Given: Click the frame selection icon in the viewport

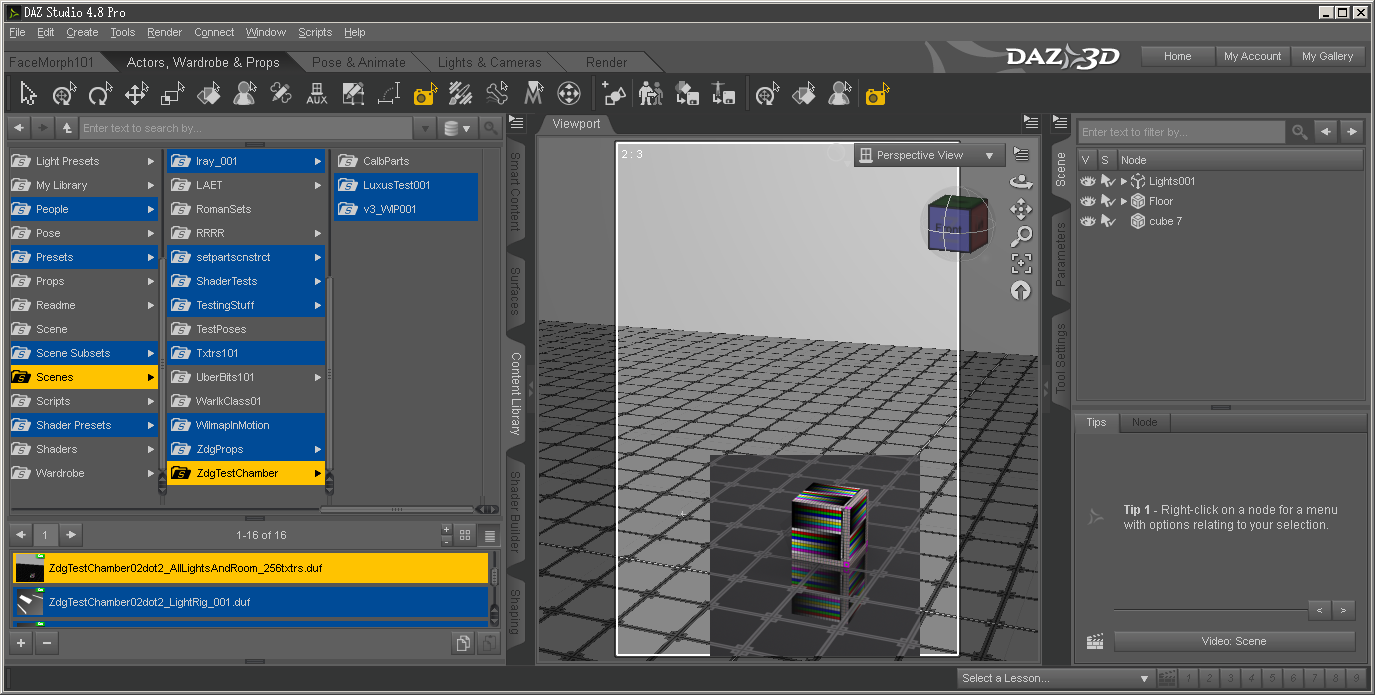Looking at the screenshot, I should tap(1021, 263).
